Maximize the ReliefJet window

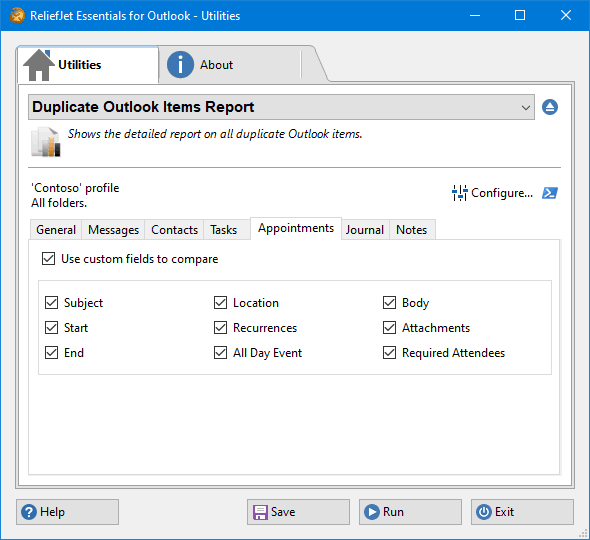(x=520, y=15)
